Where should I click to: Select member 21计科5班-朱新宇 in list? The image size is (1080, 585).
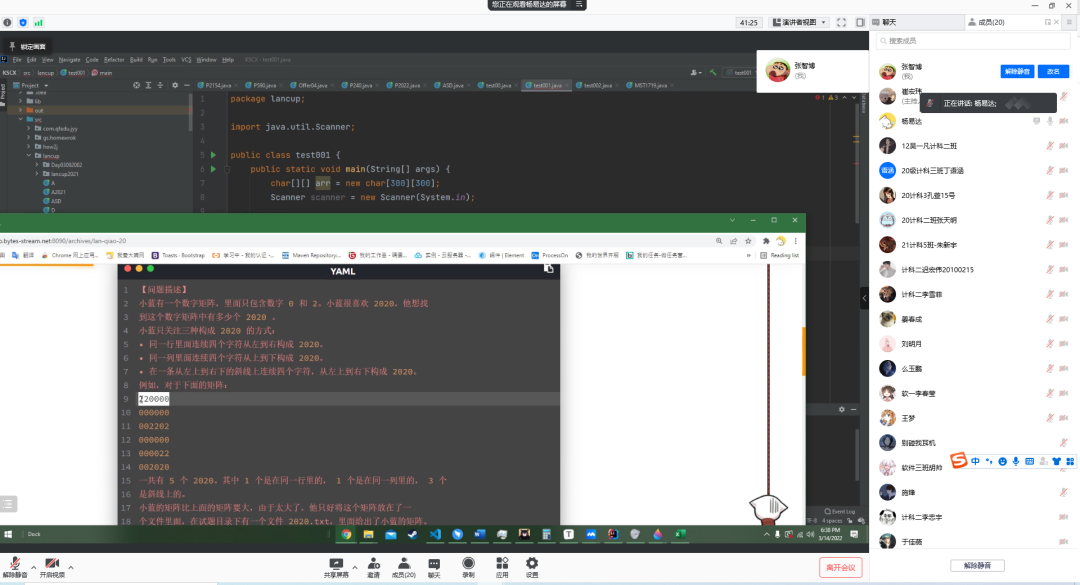point(973,245)
